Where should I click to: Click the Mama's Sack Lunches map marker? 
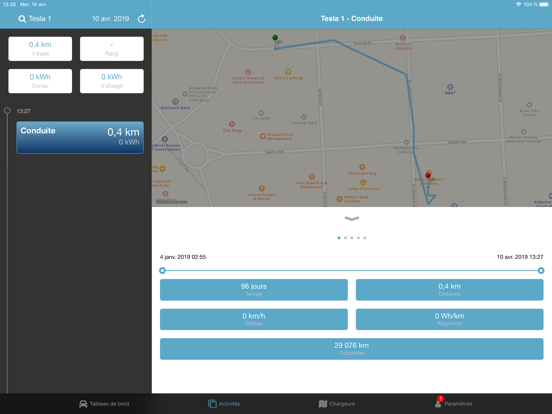[339, 199]
